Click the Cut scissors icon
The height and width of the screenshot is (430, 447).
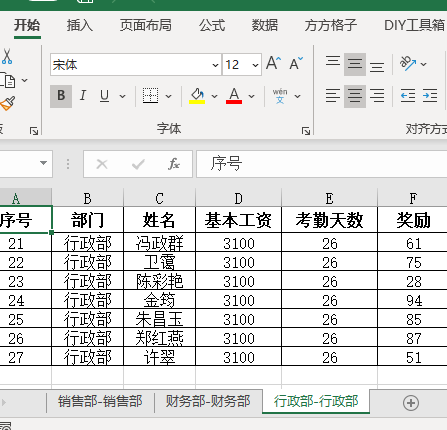pyautogui.click(x=7, y=57)
